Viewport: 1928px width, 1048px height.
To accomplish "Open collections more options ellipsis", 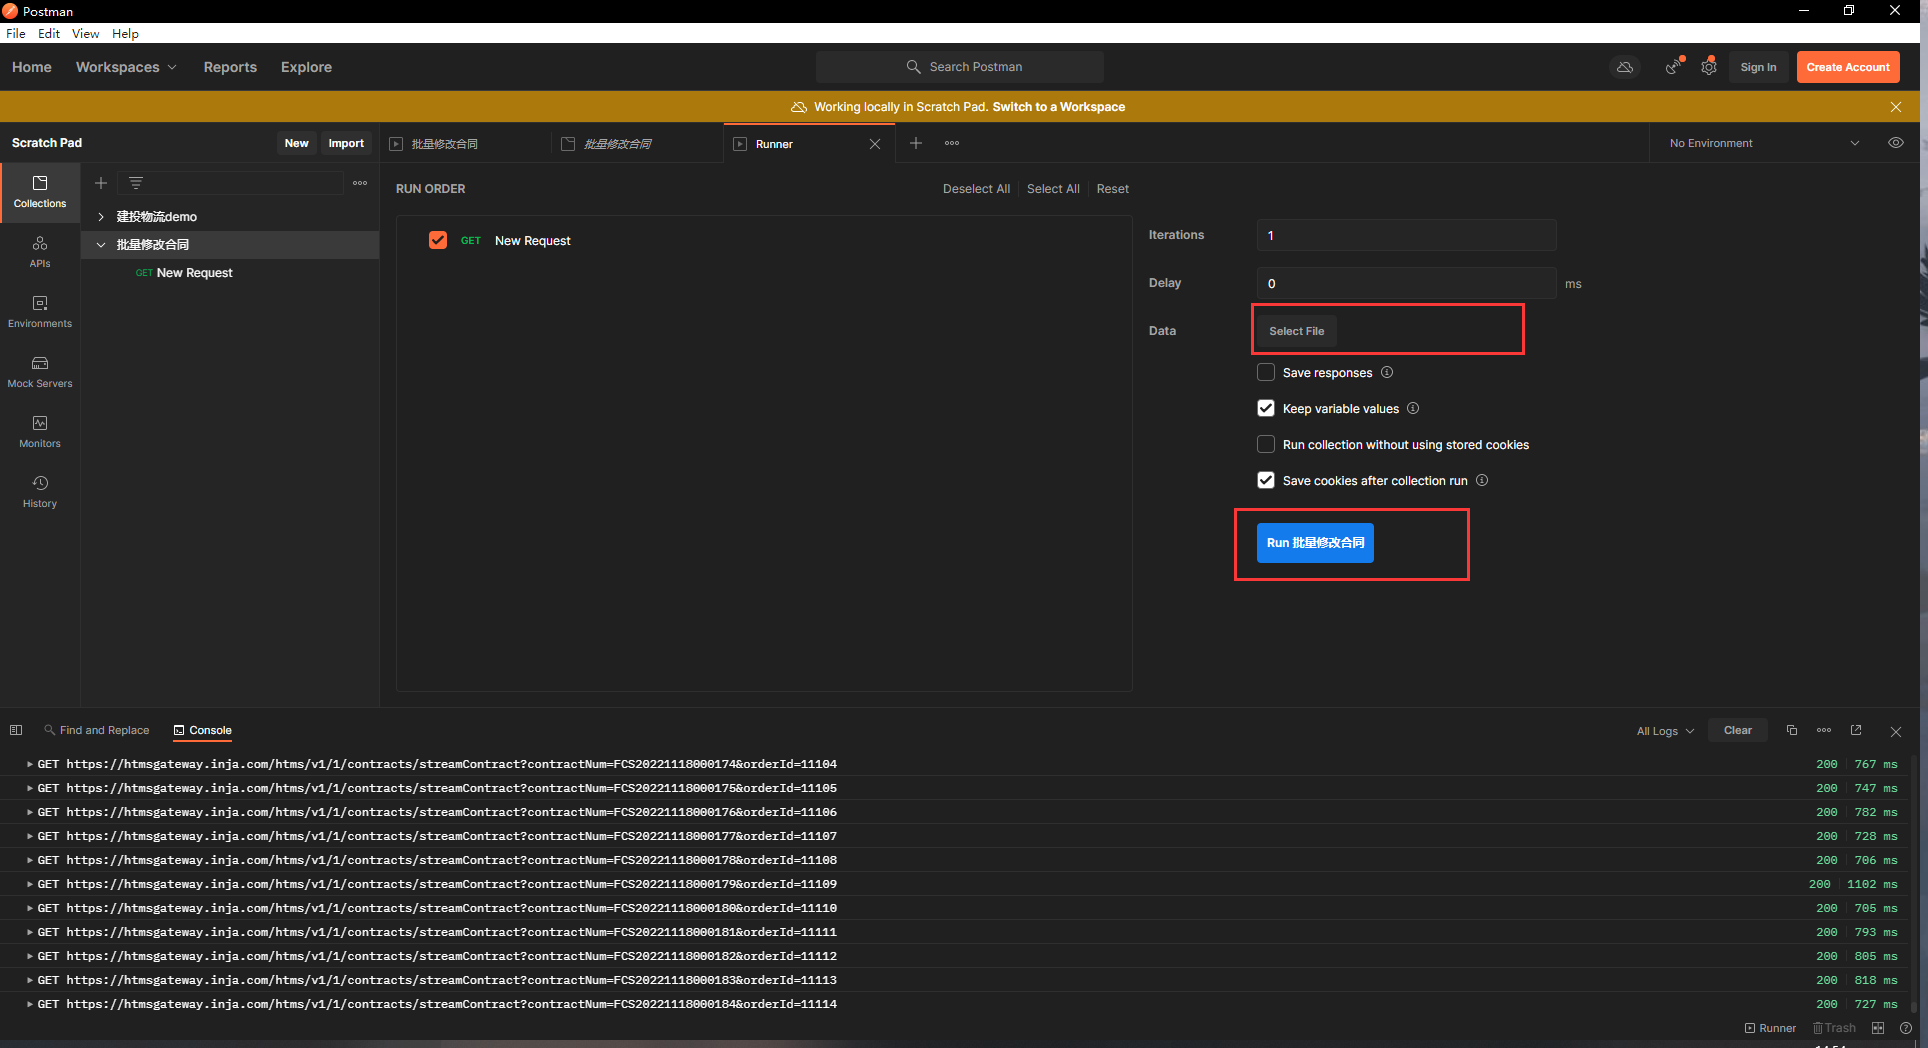I will [360, 183].
